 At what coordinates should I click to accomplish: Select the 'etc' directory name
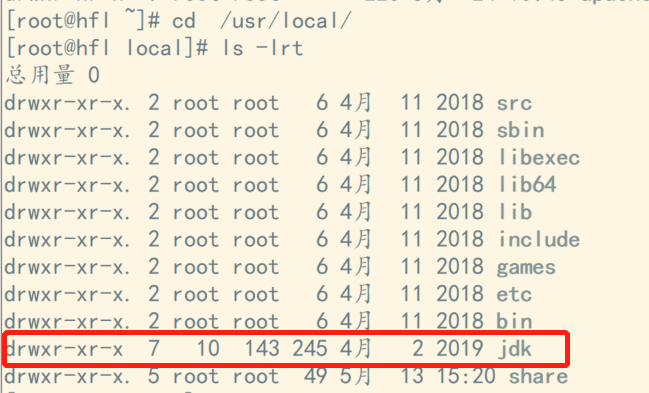(x=514, y=294)
